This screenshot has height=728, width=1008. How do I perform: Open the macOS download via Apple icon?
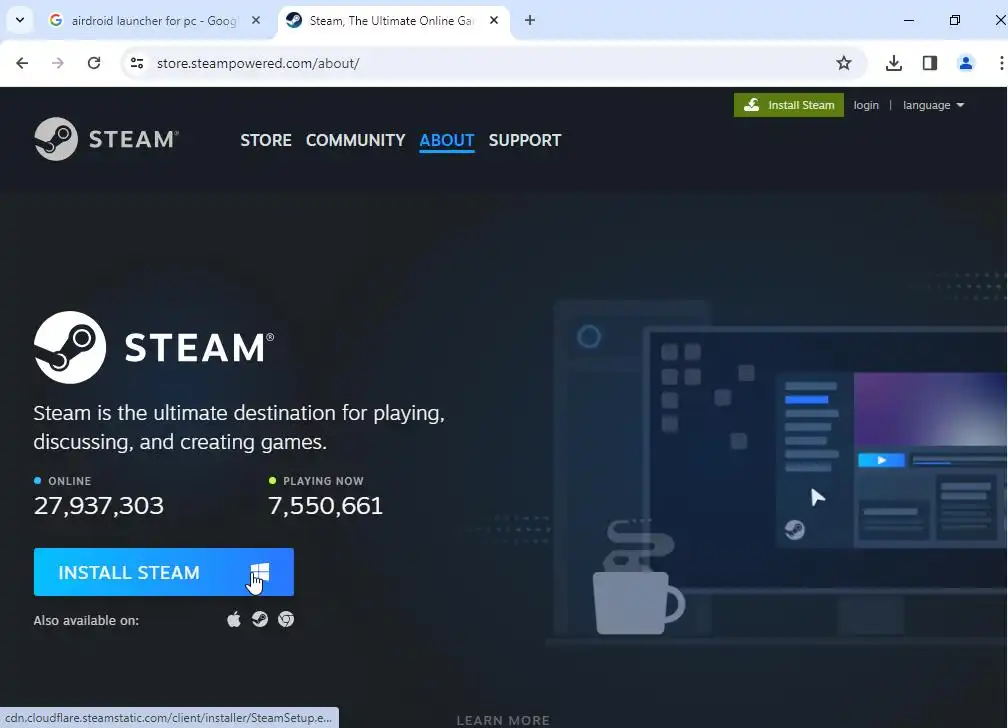point(234,619)
